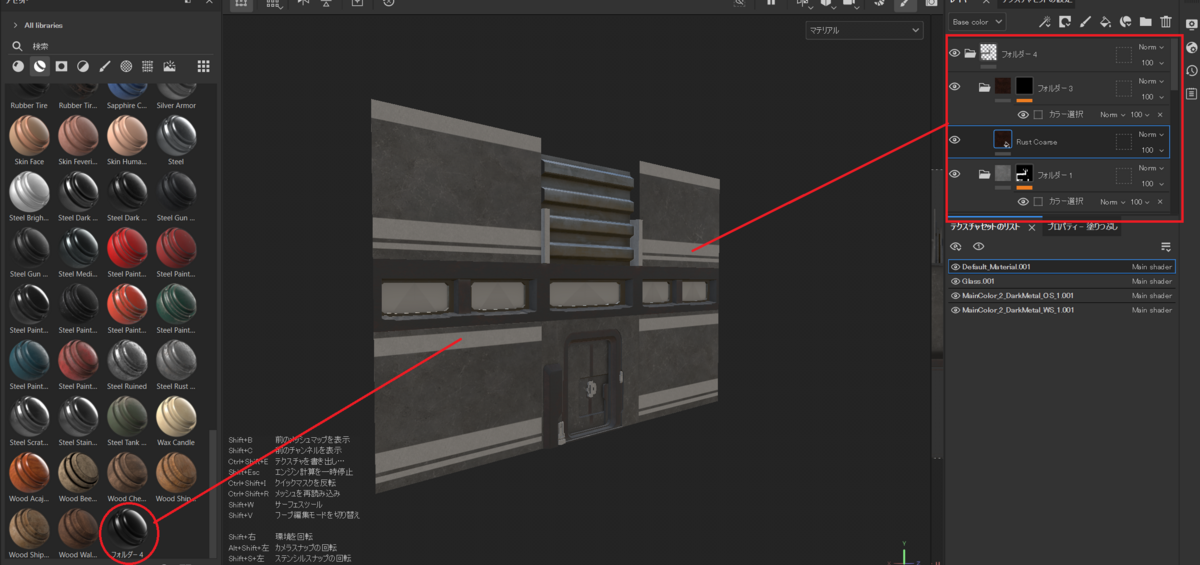
Task: Hide the フォルダー 4 layer
Action: point(954,53)
